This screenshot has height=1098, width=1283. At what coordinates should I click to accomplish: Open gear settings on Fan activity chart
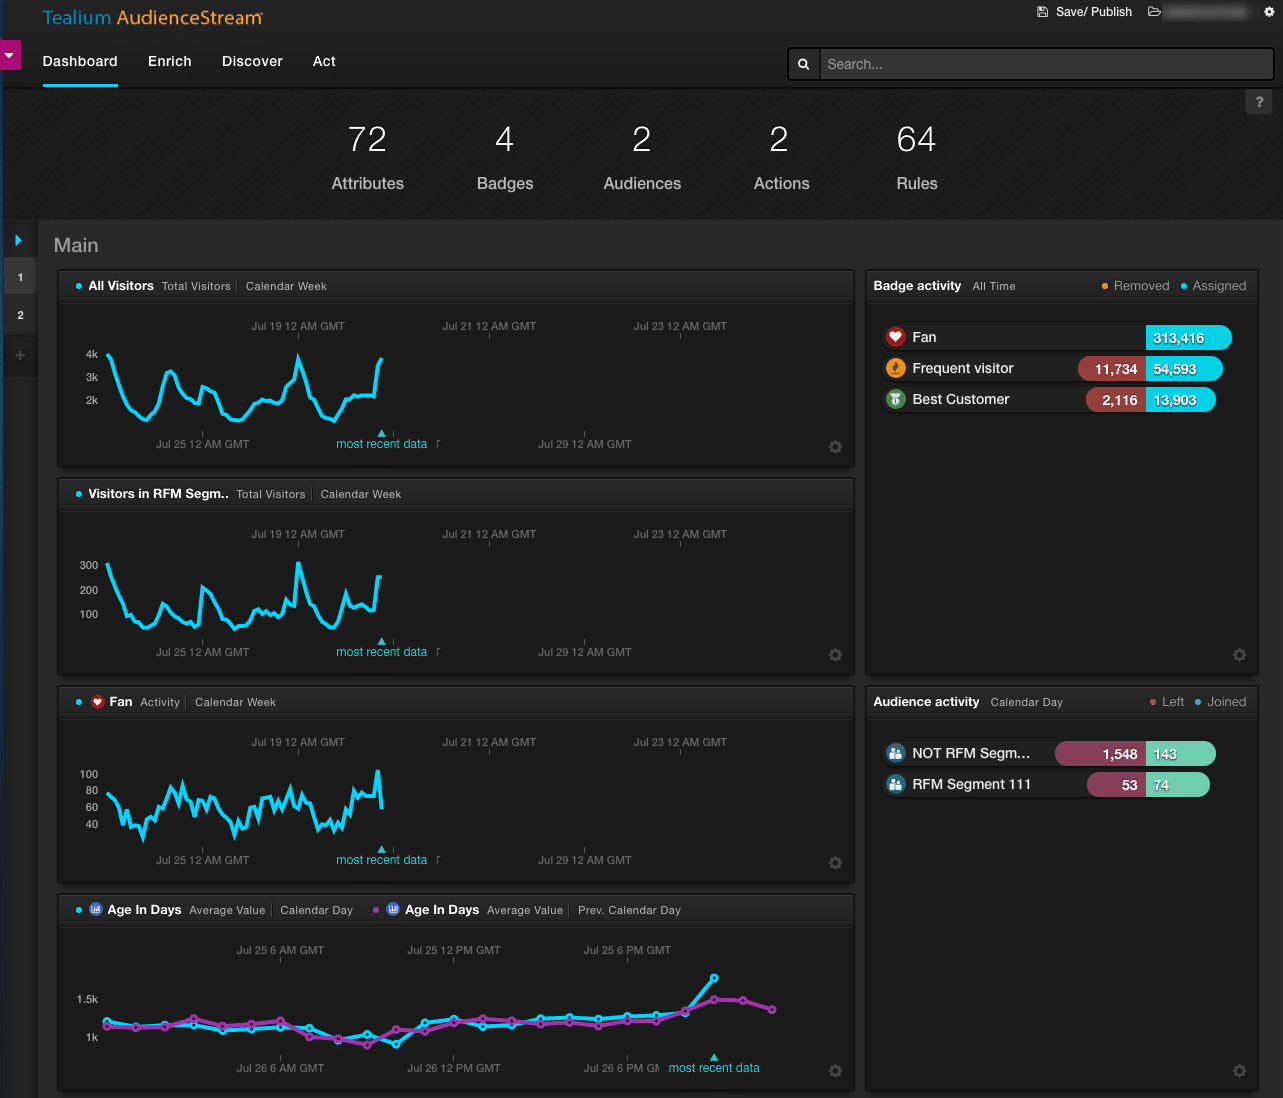coord(835,863)
